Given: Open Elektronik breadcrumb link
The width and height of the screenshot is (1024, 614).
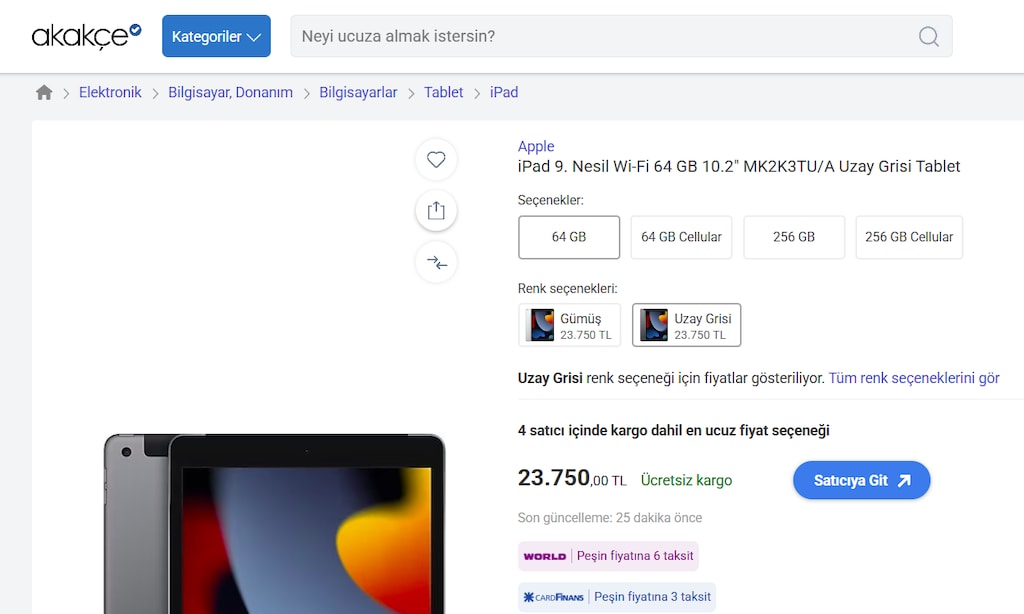Looking at the screenshot, I should (110, 93).
